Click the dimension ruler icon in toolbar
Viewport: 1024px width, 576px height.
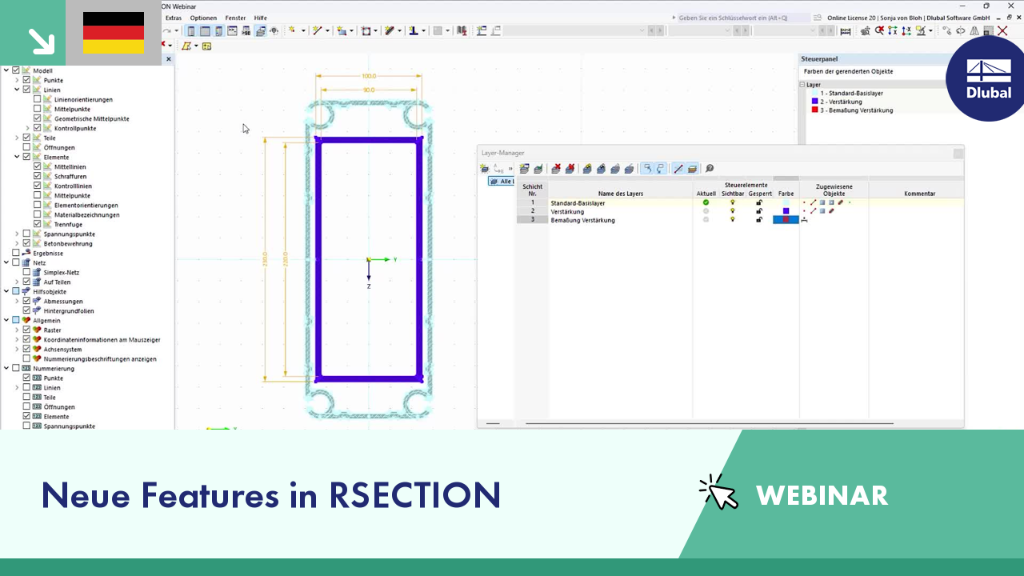point(846,31)
